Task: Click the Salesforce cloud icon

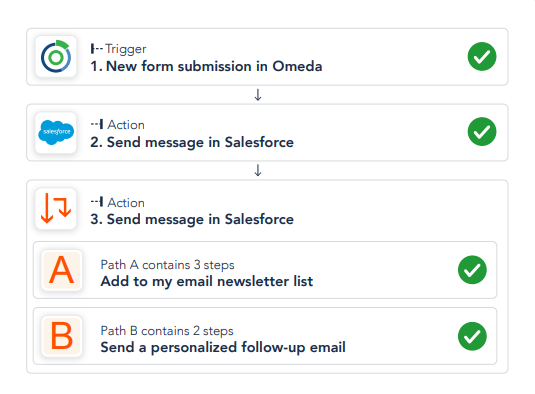Action: pos(56,132)
